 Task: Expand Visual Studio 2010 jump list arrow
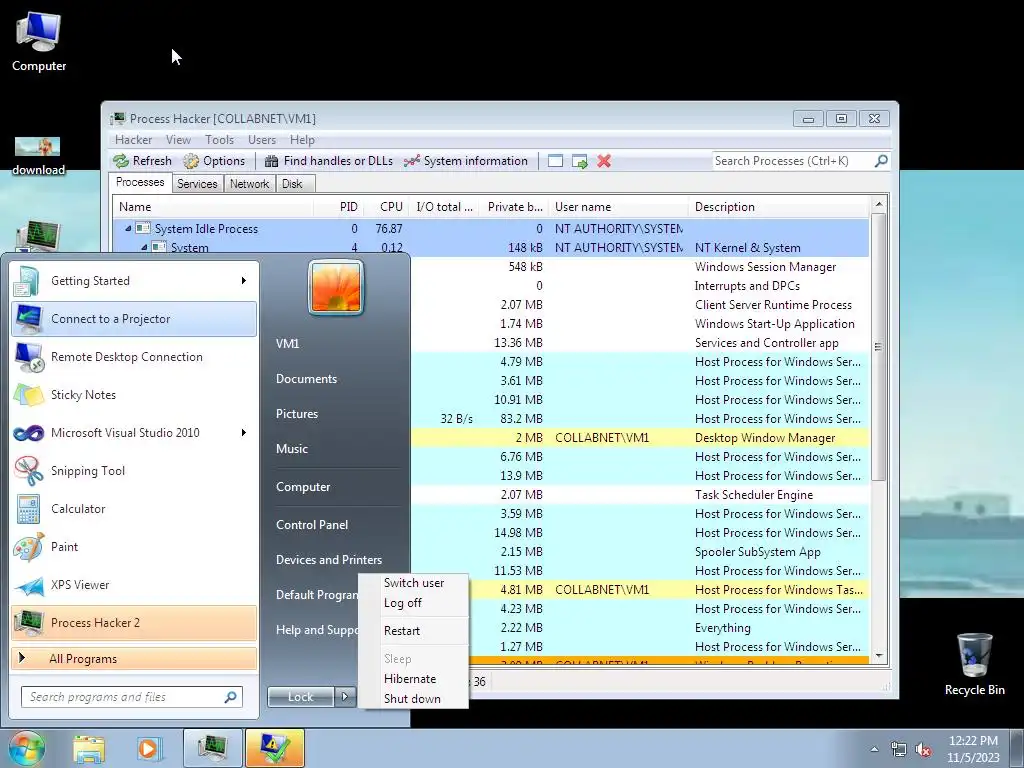pyautogui.click(x=244, y=432)
